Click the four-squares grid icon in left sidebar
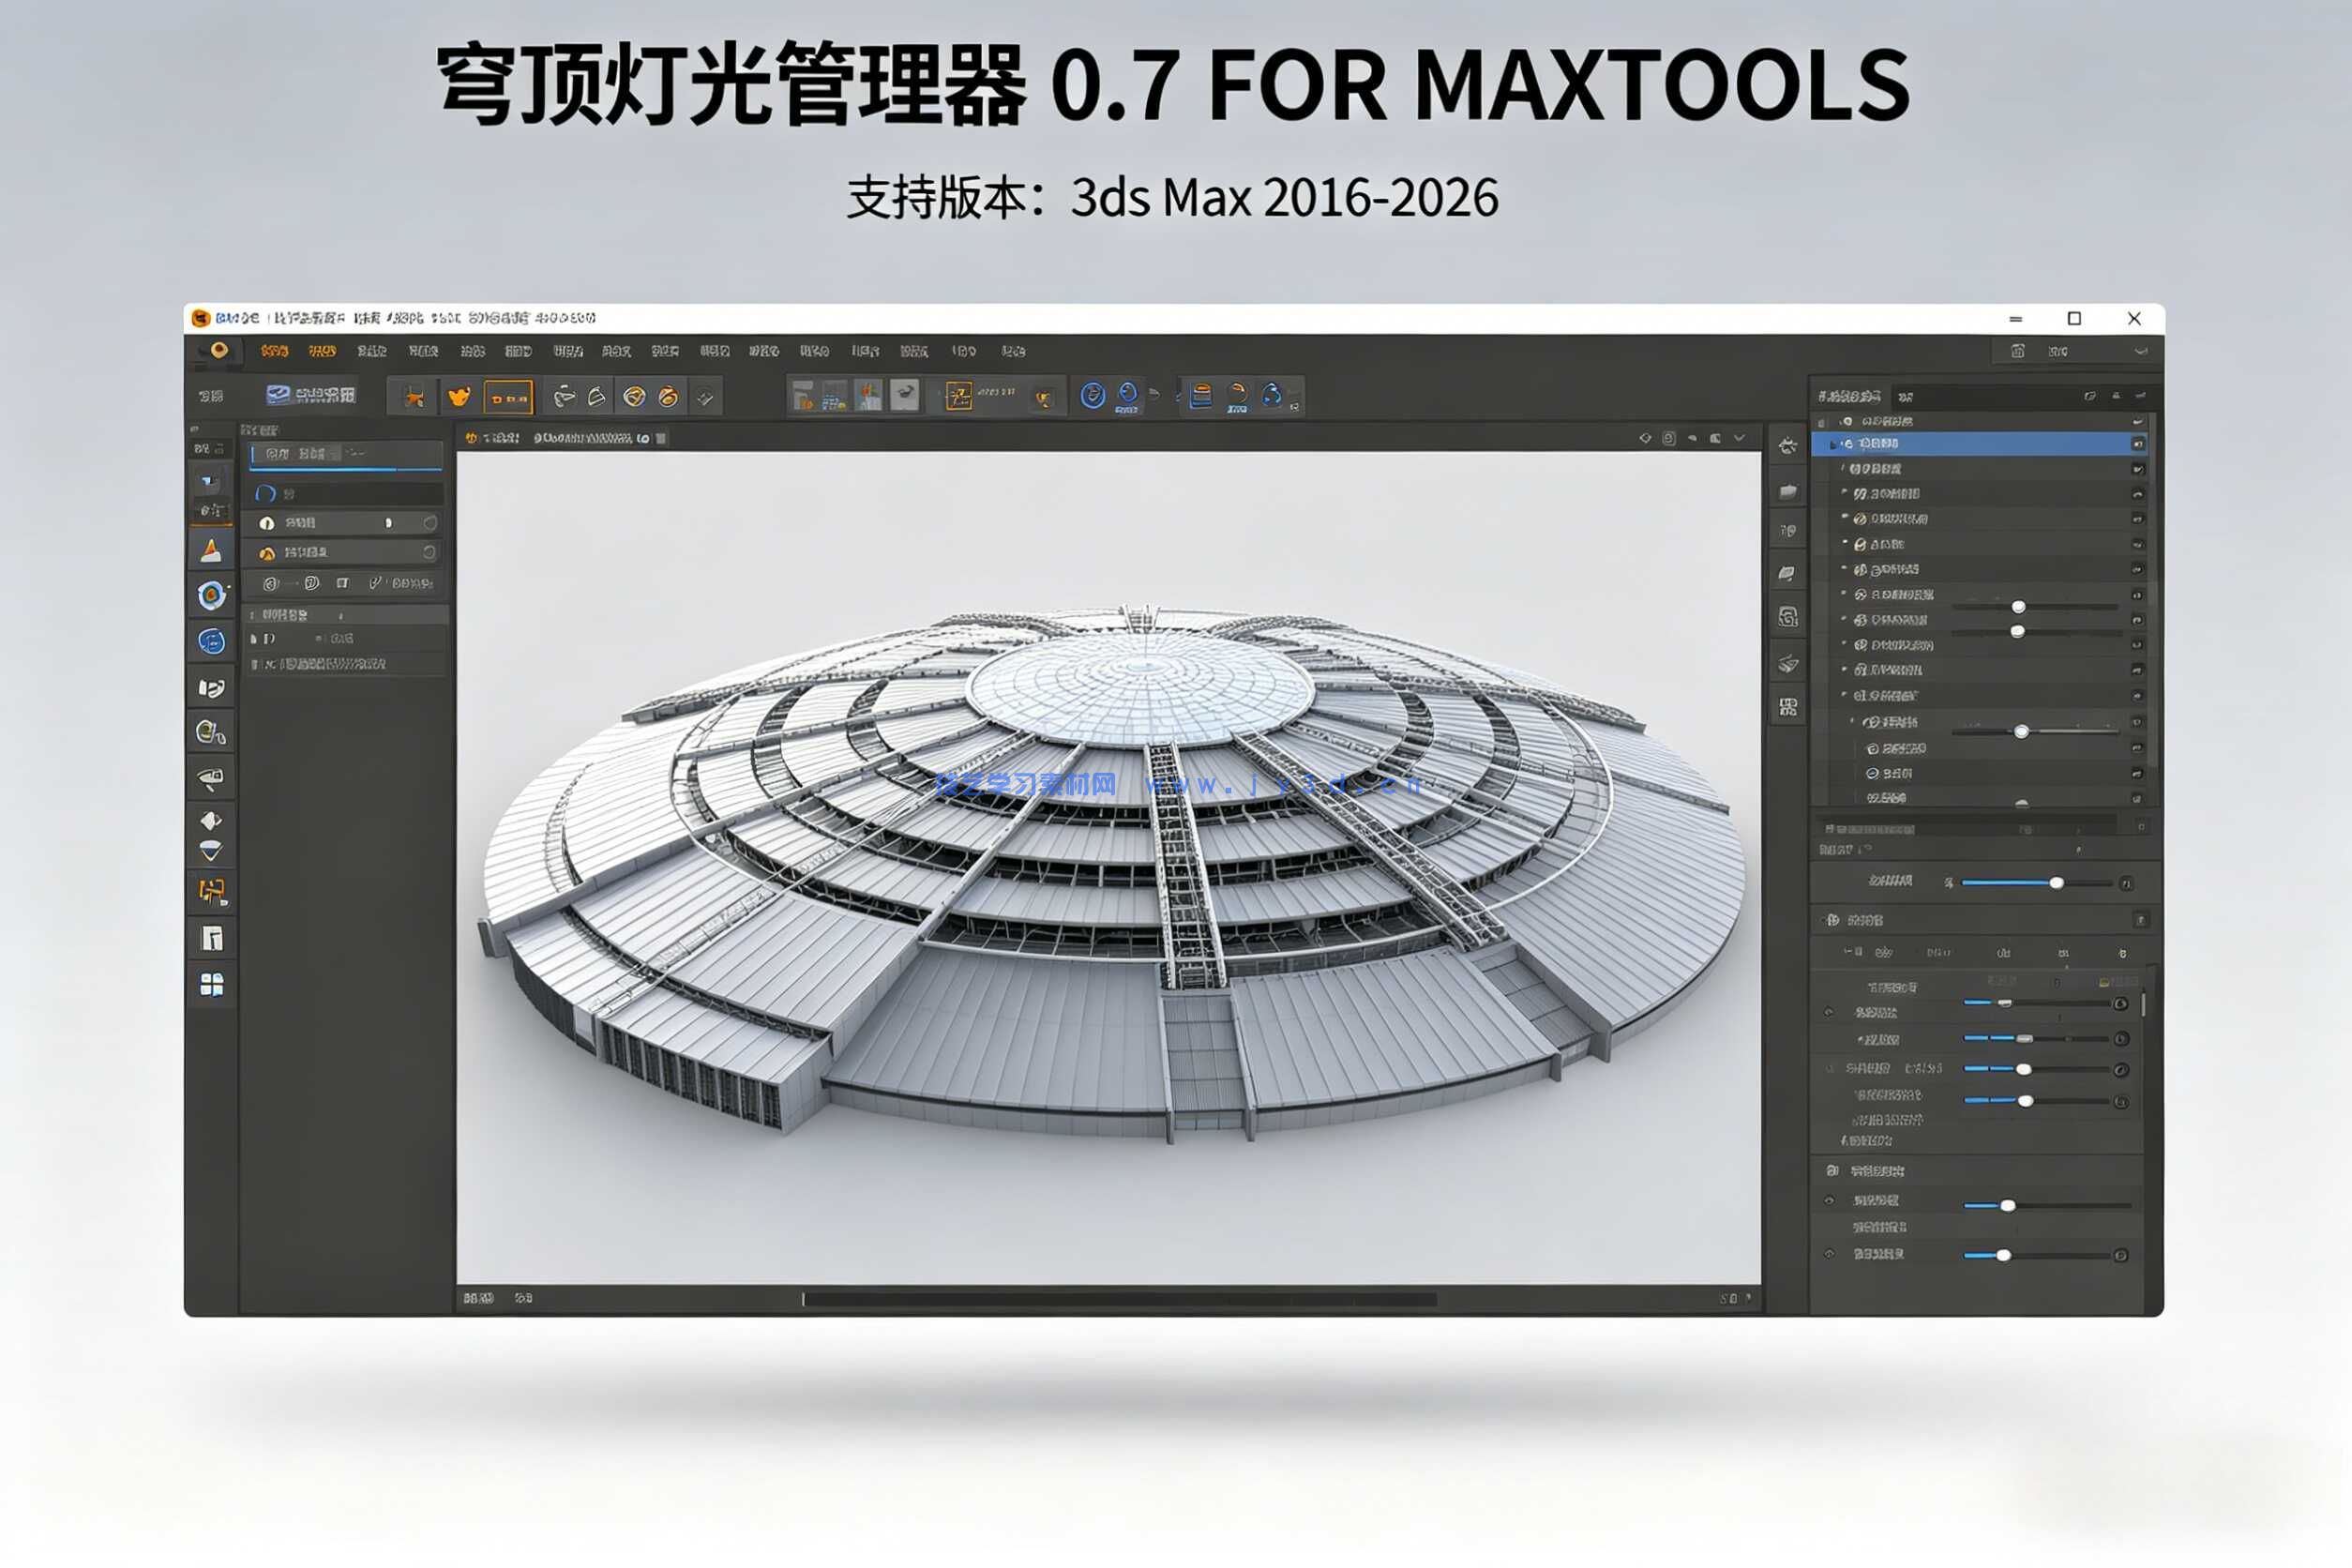 pyautogui.click(x=211, y=985)
